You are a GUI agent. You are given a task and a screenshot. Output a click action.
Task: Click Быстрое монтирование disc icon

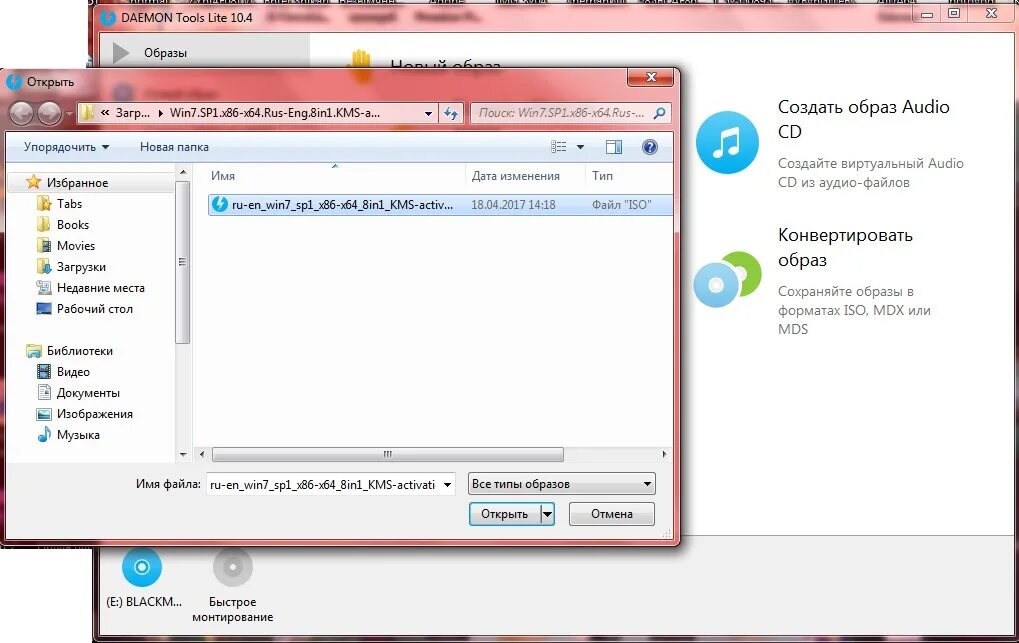pyautogui.click(x=232, y=567)
